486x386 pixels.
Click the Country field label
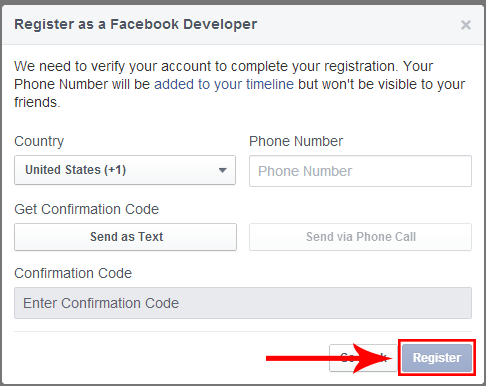click(x=39, y=141)
